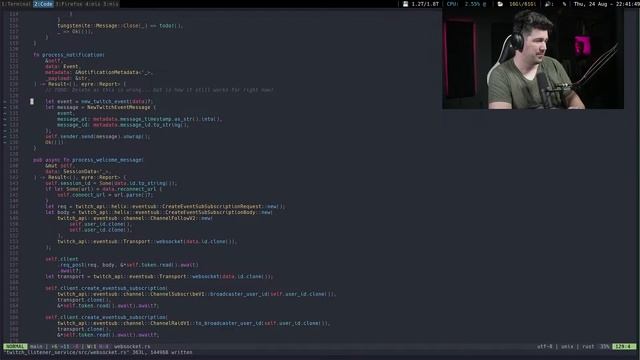
Task: Click the 'message_id: metadata.message_id' line
Action: (x=123, y=125)
